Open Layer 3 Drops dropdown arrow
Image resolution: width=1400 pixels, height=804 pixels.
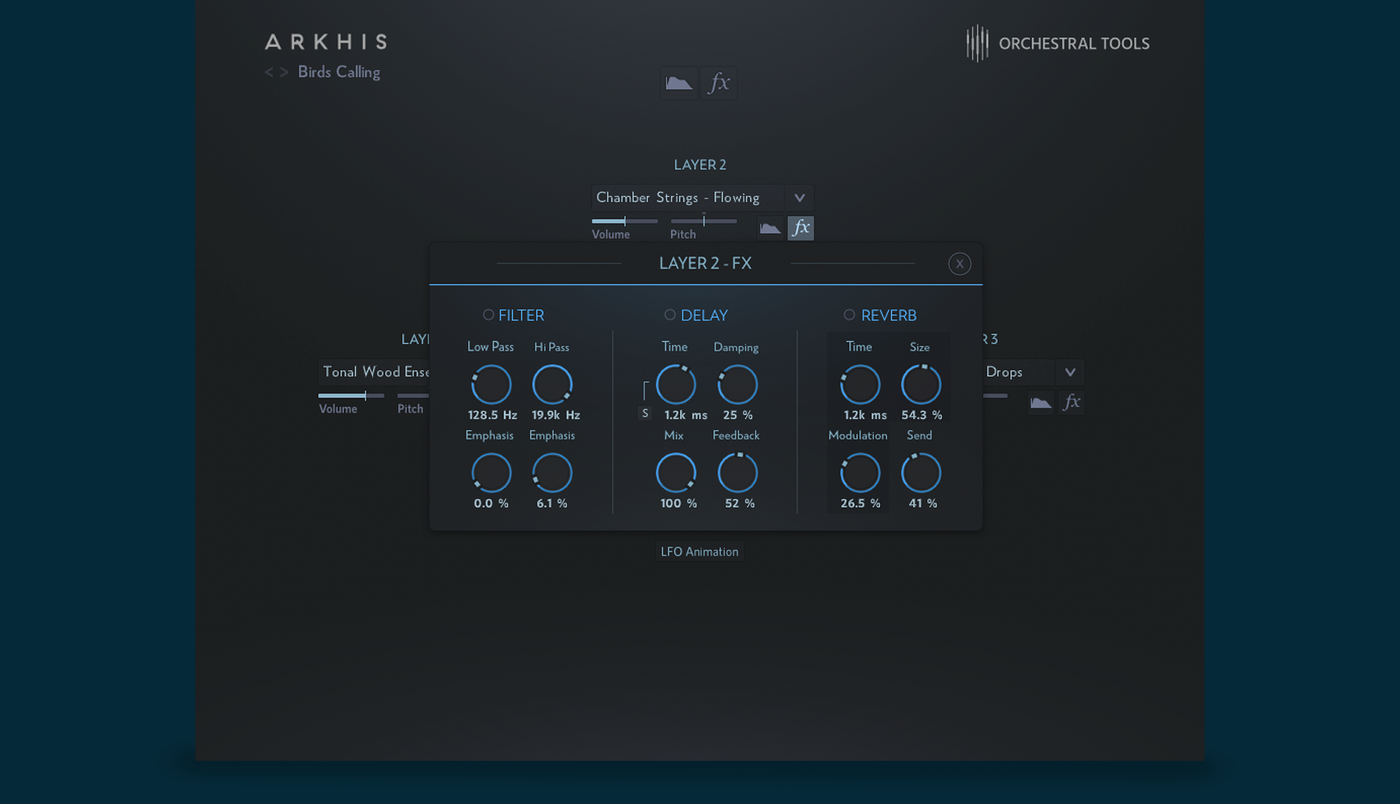(1070, 372)
